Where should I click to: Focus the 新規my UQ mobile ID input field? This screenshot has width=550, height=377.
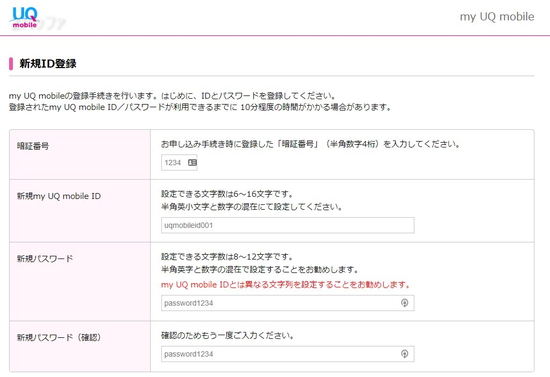coord(288,225)
